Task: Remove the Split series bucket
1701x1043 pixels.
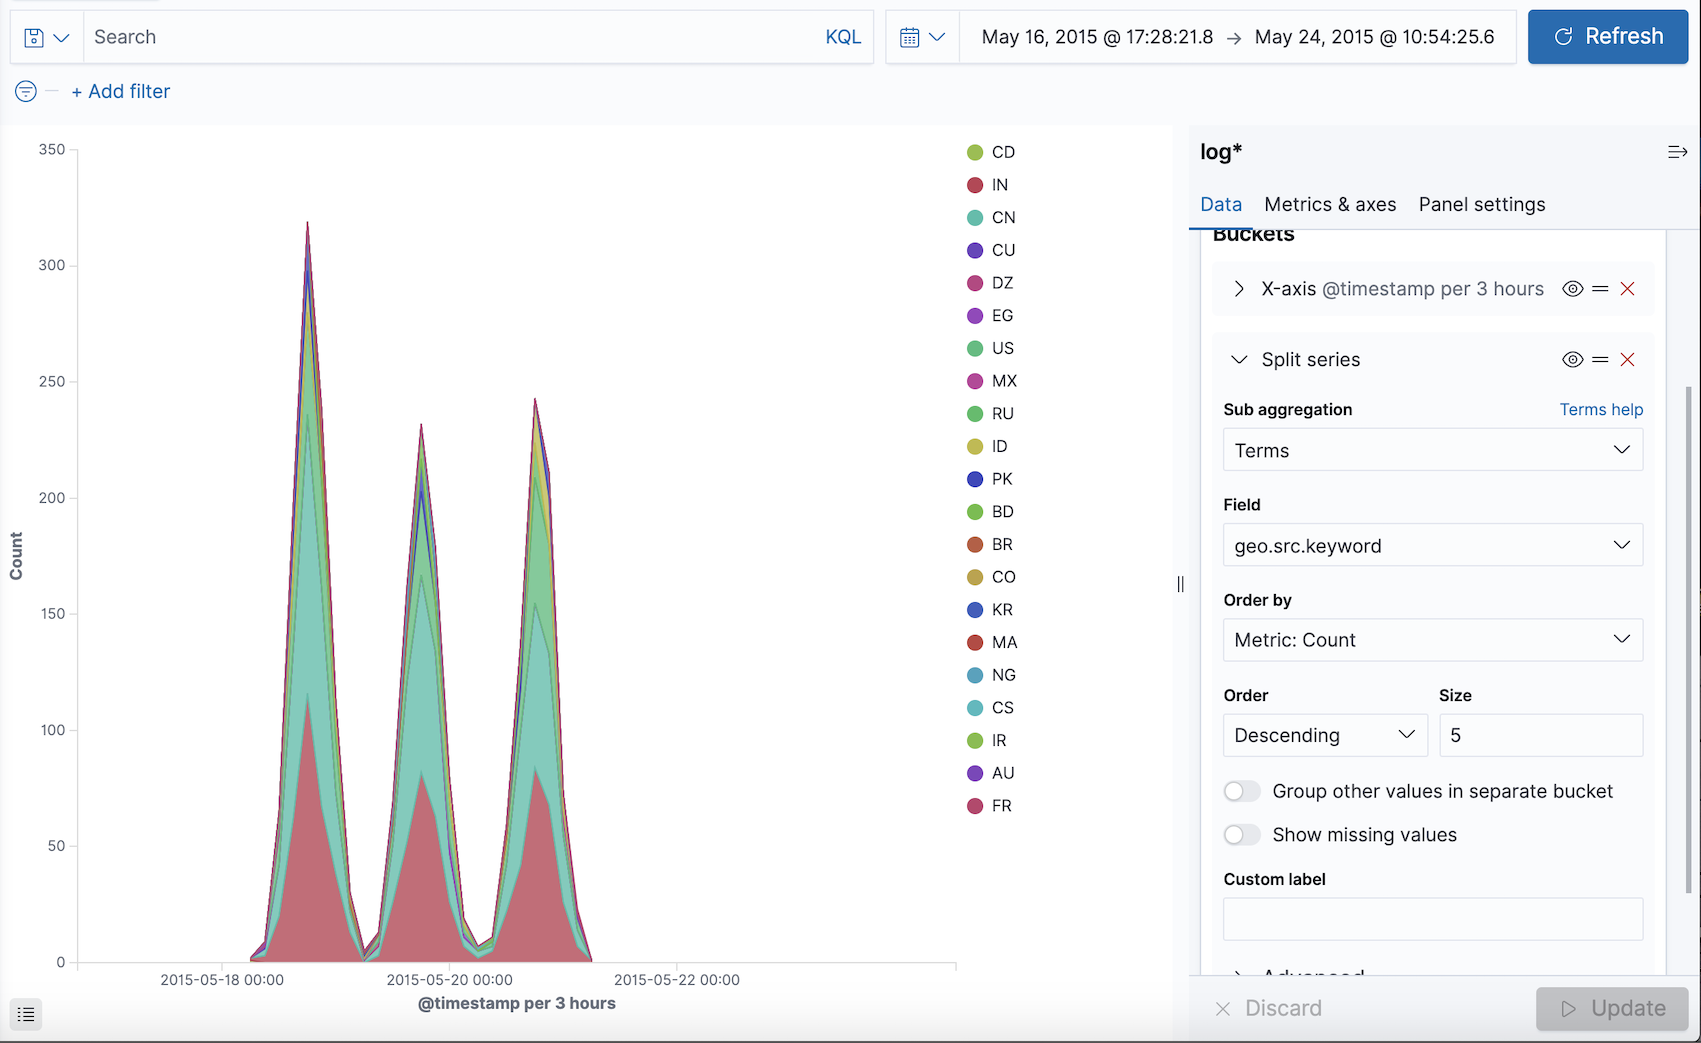Action: [x=1627, y=360]
